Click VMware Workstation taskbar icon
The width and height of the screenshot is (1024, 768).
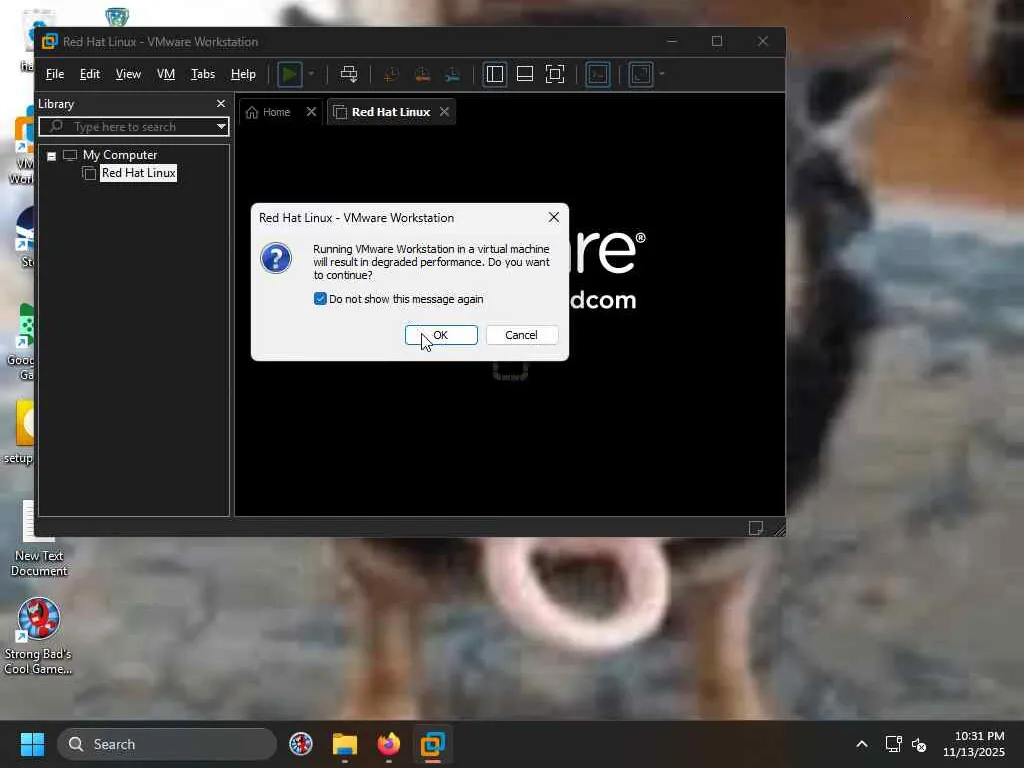pos(432,744)
